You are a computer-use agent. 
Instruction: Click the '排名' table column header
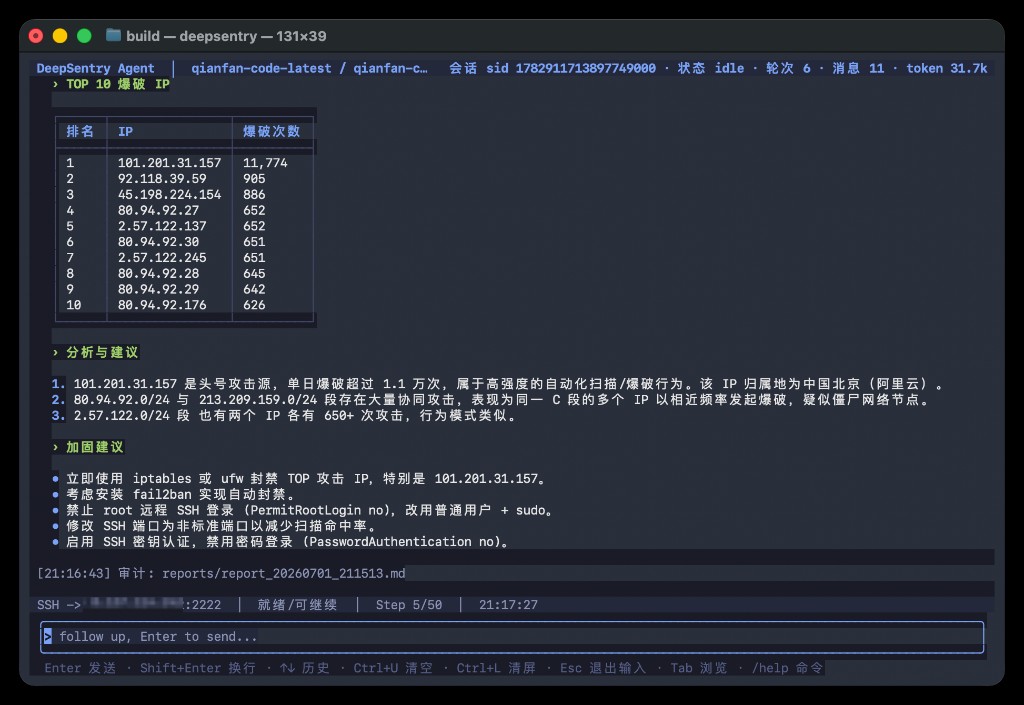point(80,131)
